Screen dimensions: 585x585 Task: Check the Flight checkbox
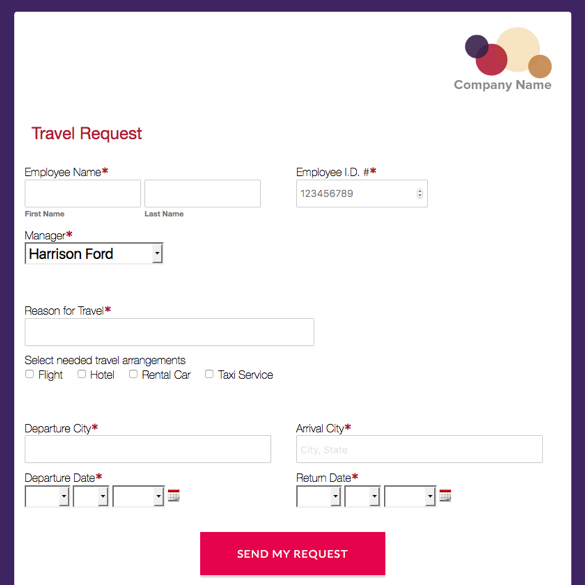tap(29, 374)
